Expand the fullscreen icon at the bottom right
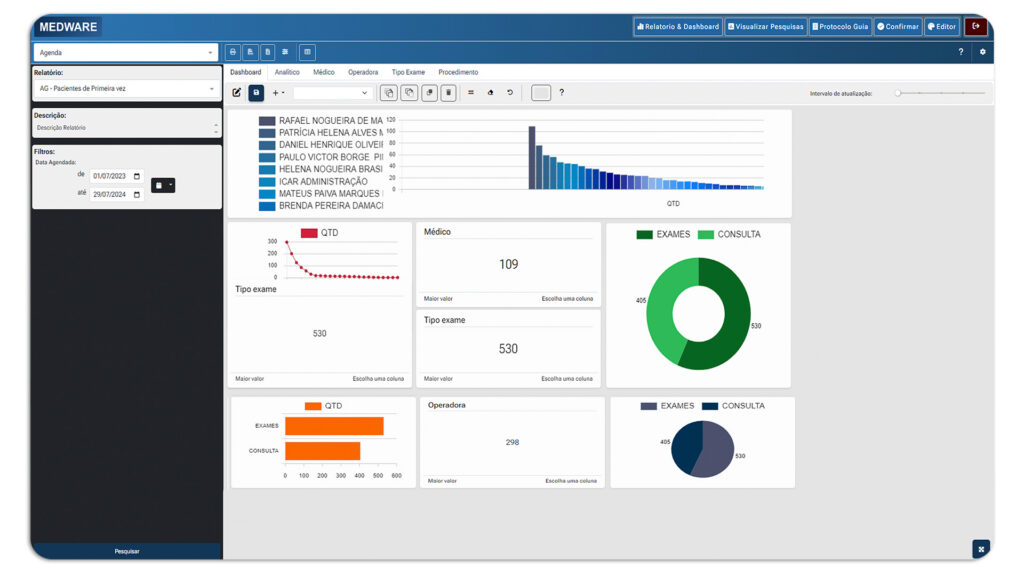 981,549
